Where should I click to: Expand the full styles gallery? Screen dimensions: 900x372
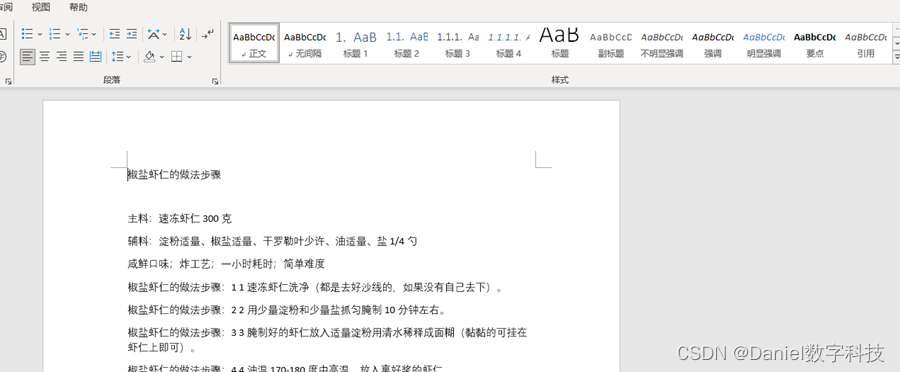pos(896,57)
